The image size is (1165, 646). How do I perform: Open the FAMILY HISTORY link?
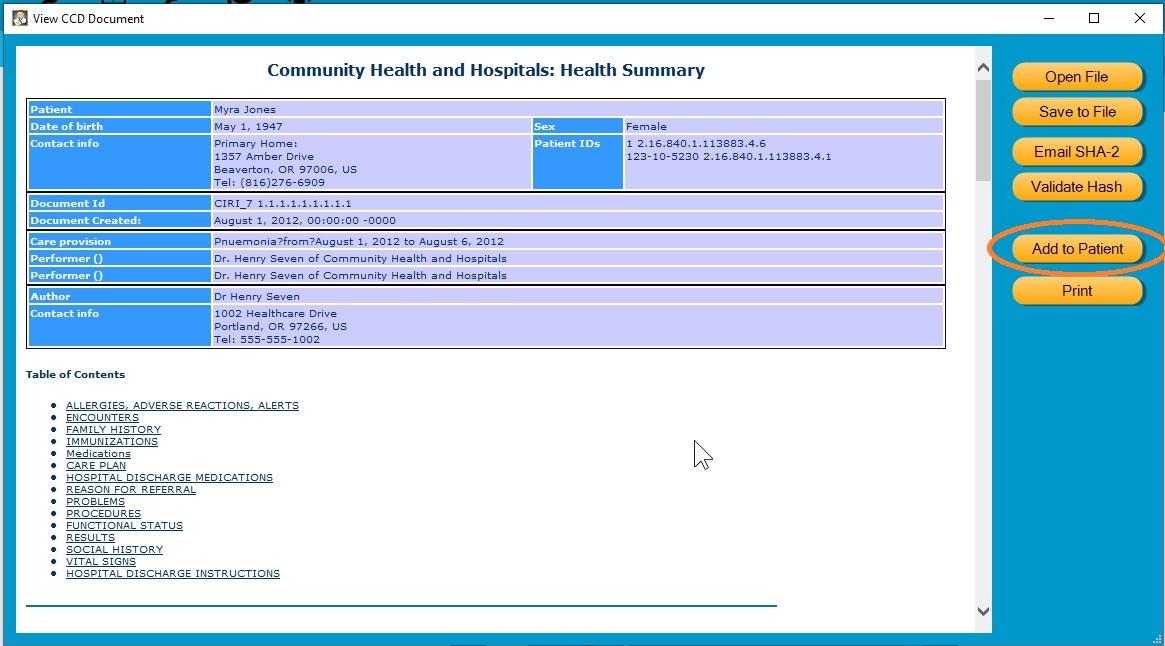[114, 429]
